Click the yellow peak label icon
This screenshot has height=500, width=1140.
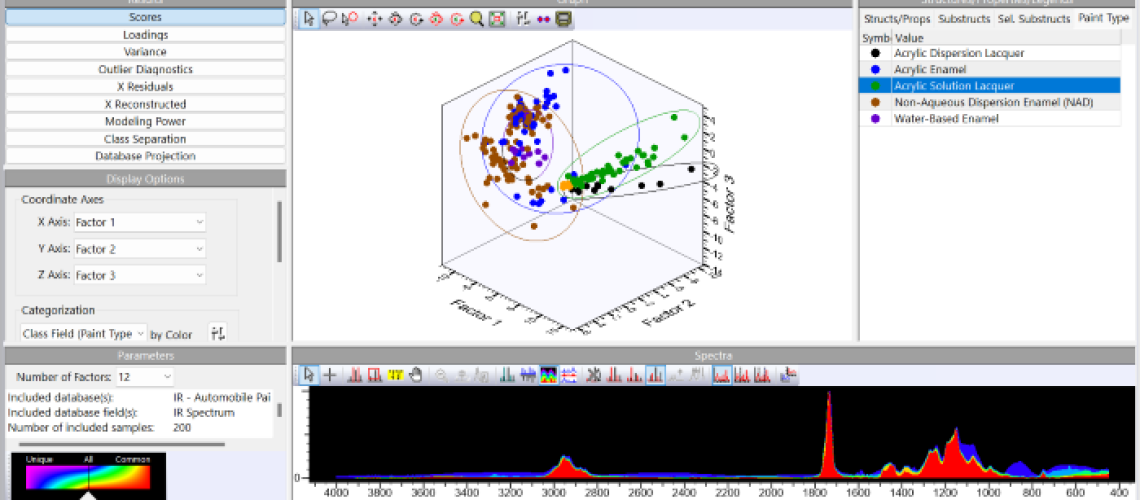tap(396, 375)
